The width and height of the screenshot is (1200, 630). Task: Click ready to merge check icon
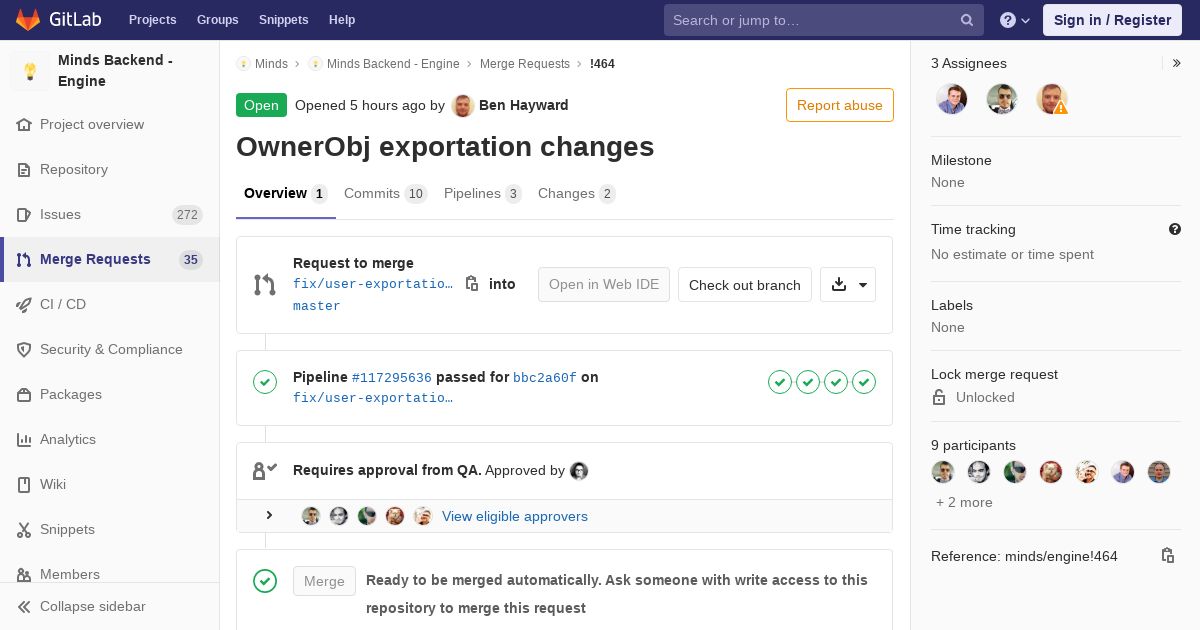(265, 581)
